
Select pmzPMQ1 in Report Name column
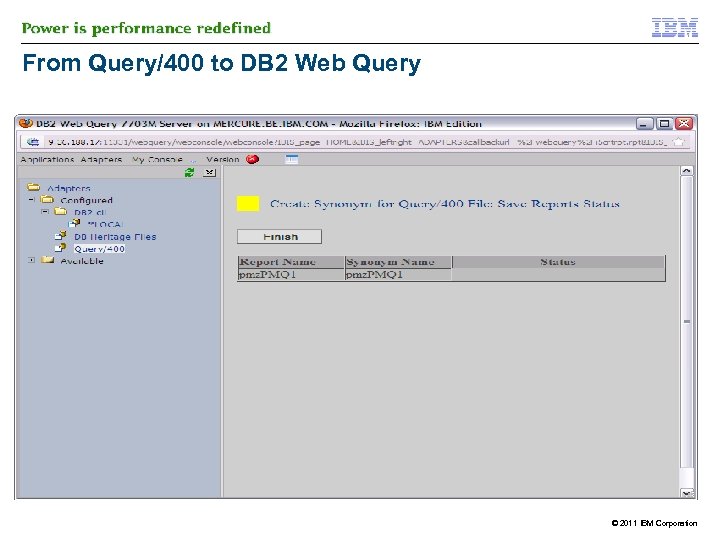[x=268, y=275]
